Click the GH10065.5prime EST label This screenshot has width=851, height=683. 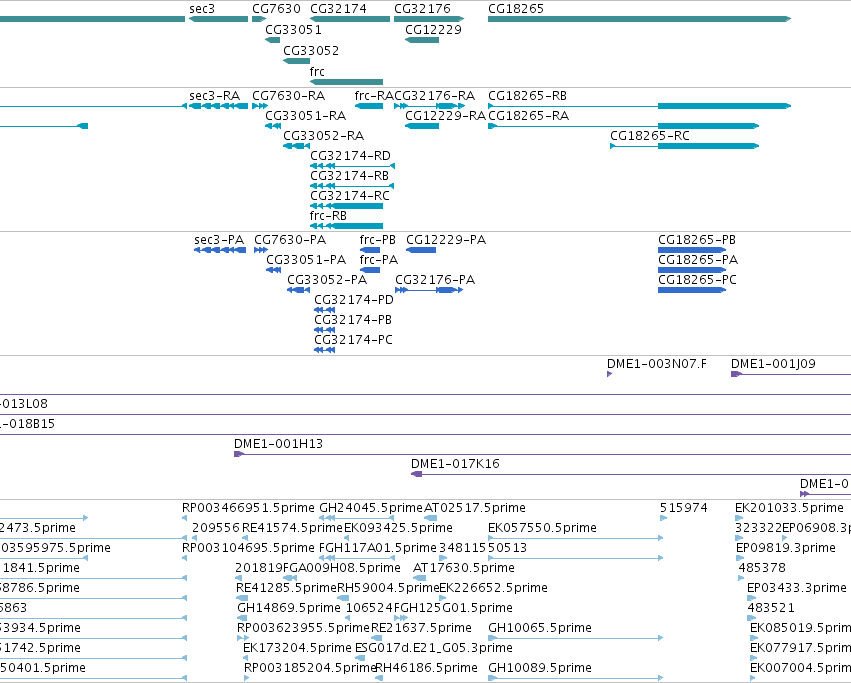540,628
